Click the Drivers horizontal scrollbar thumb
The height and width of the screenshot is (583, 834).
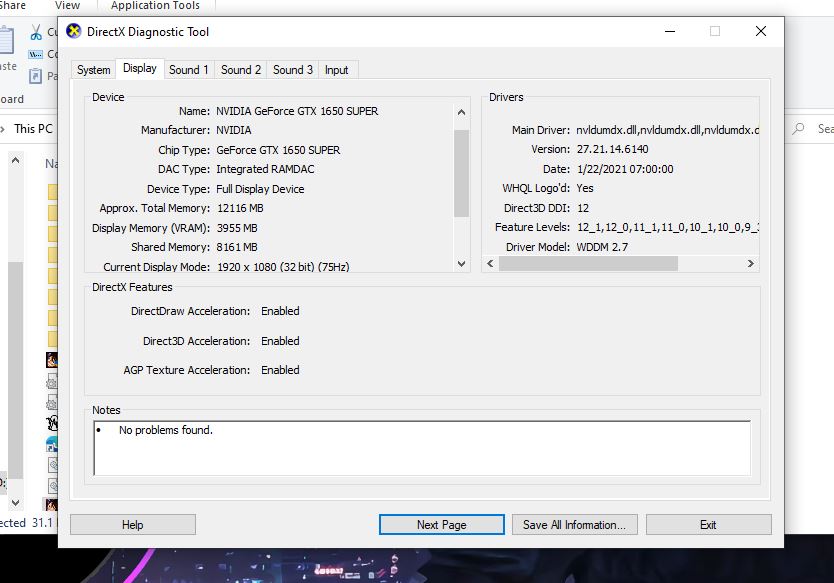[588, 264]
